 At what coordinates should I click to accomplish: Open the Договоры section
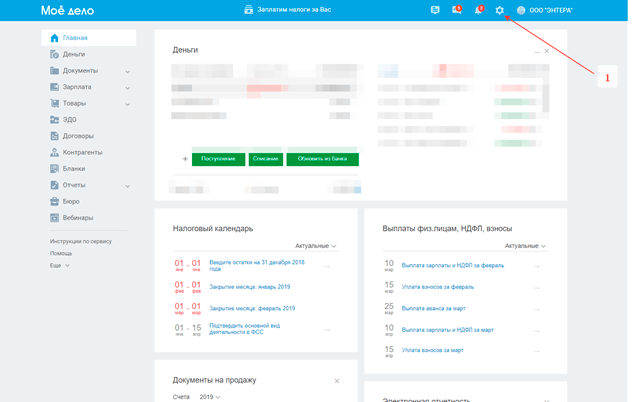coord(77,136)
